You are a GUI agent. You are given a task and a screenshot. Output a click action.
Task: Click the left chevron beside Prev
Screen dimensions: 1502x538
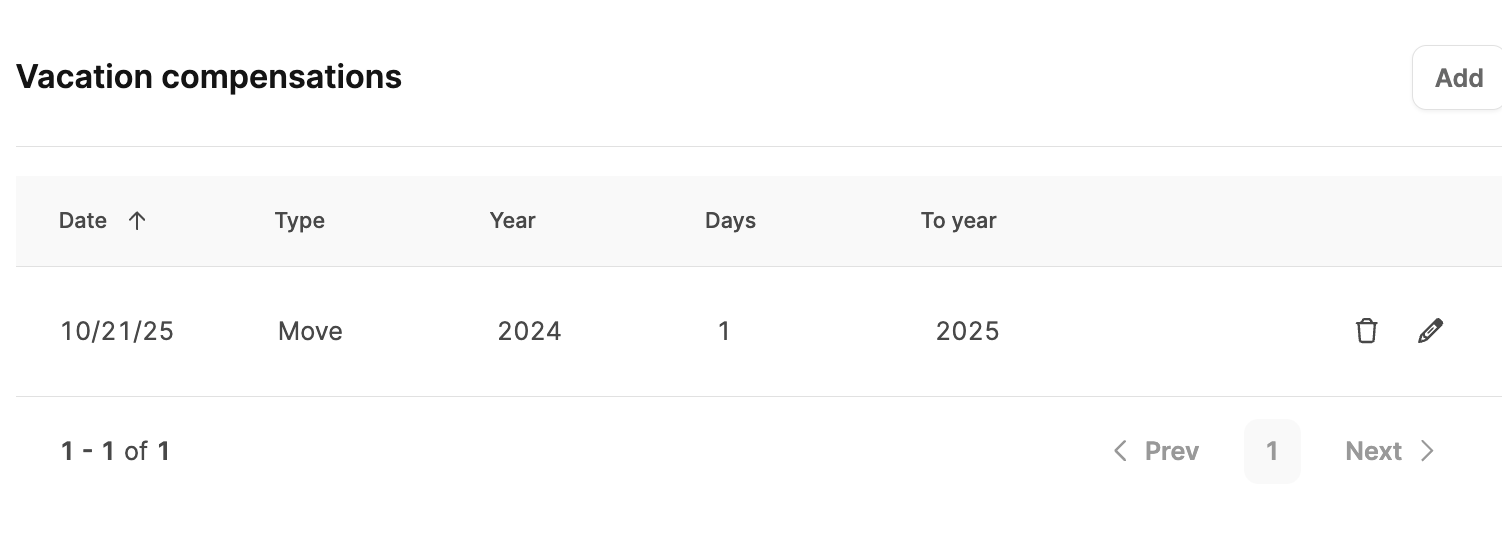click(x=1120, y=451)
